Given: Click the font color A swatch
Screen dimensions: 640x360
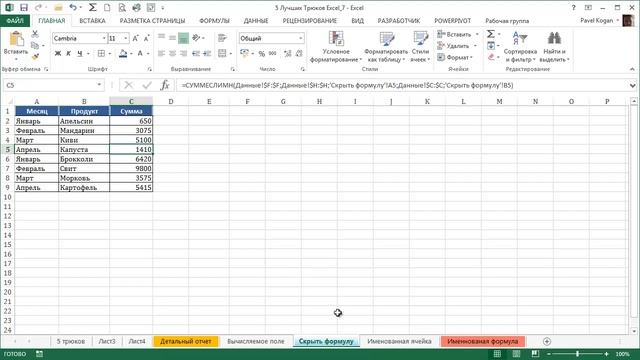Looking at the screenshot, I should (140, 53).
